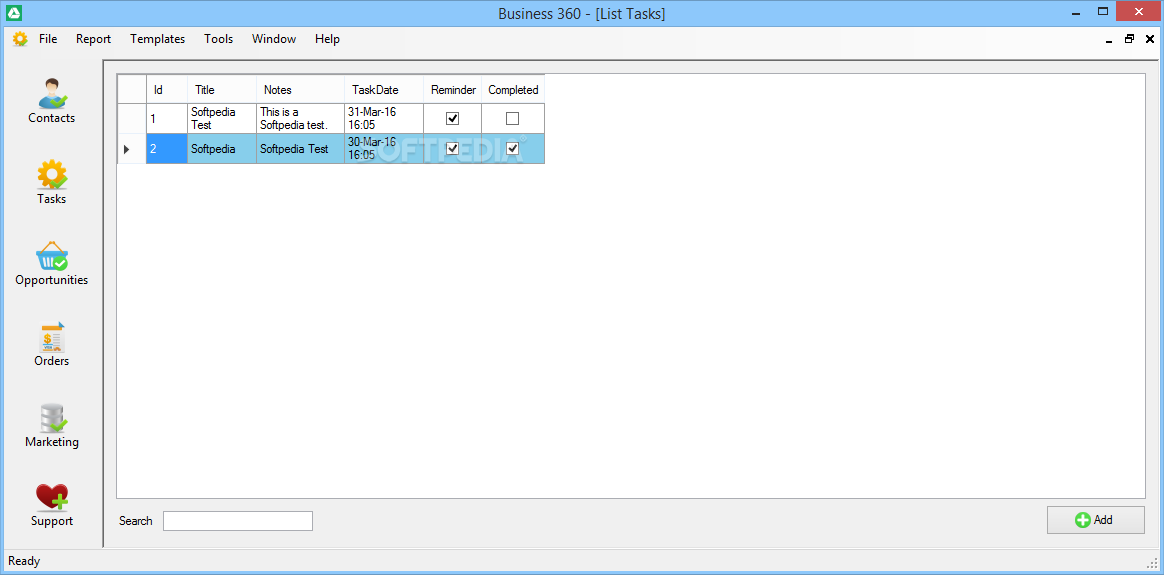Click the status bar resize grip

[x=1151, y=562]
